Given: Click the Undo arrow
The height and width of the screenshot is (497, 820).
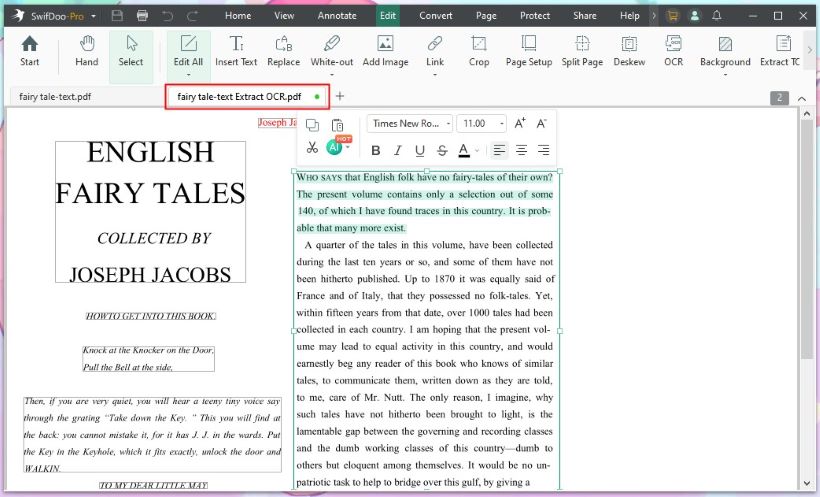Looking at the screenshot, I should pos(167,16).
